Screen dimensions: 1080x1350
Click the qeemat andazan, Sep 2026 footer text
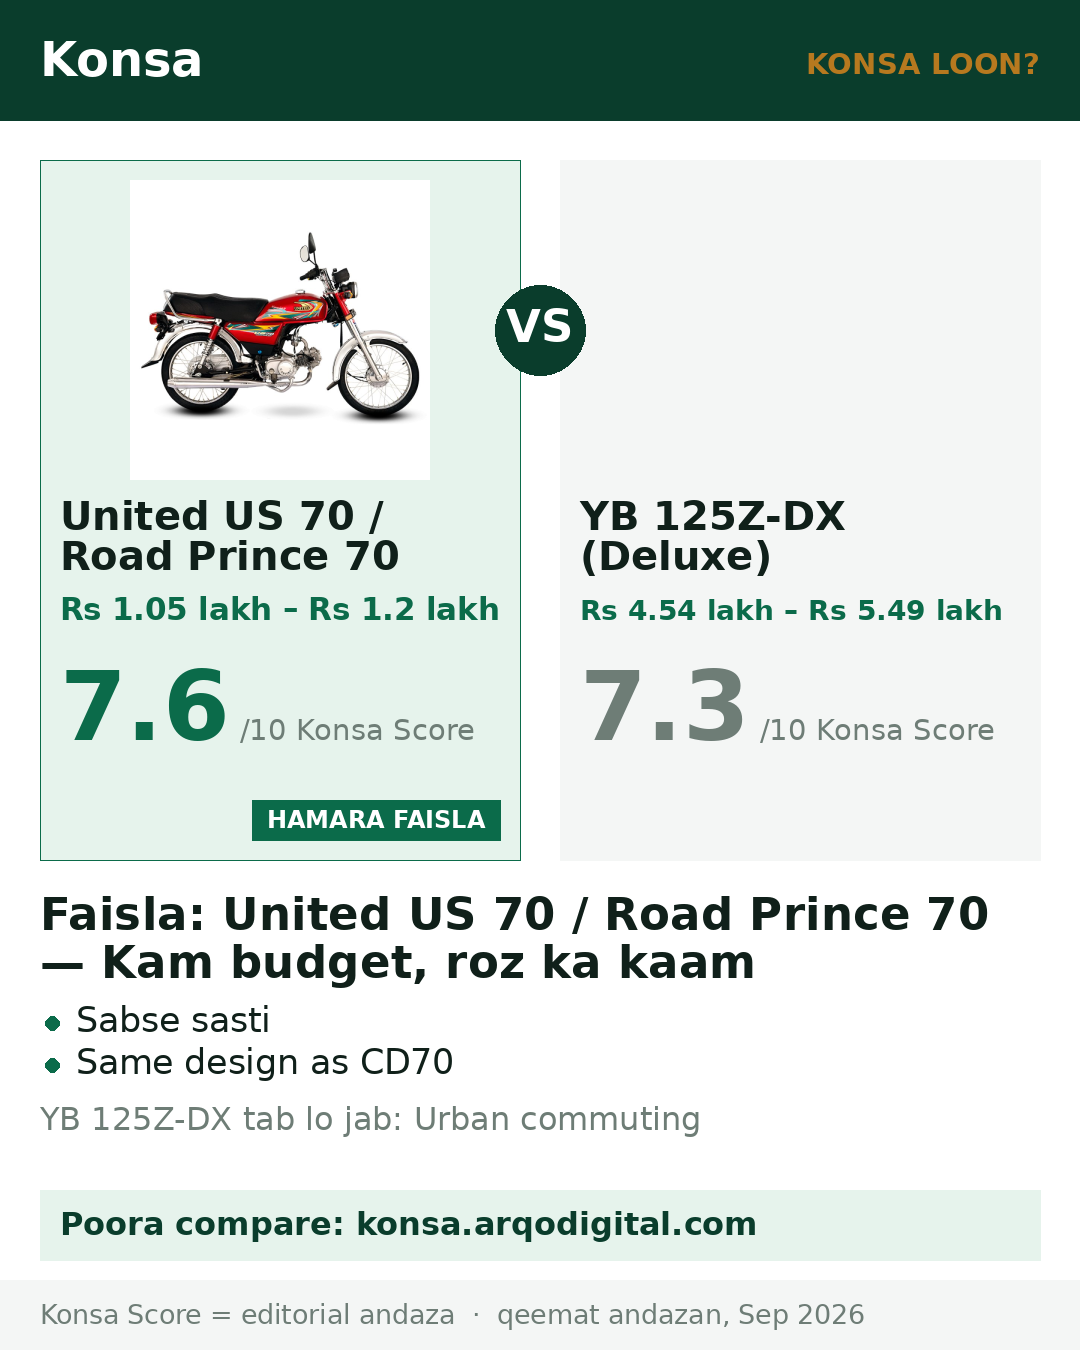click(x=680, y=1314)
